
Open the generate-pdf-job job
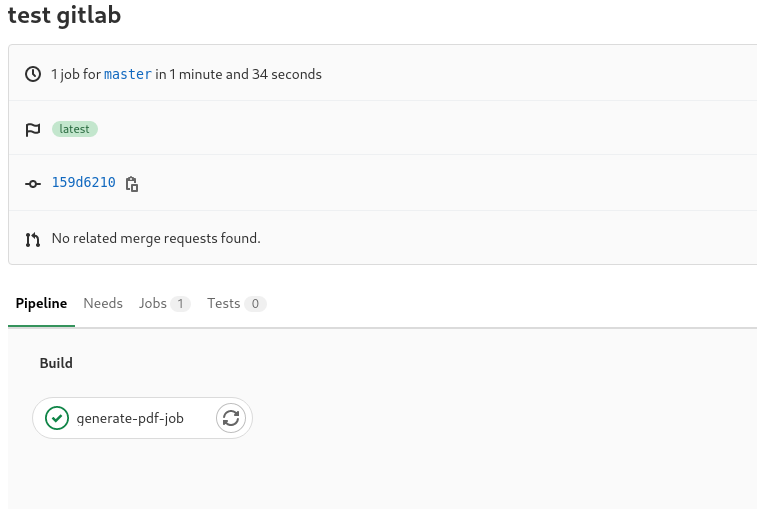coord(130,418)
